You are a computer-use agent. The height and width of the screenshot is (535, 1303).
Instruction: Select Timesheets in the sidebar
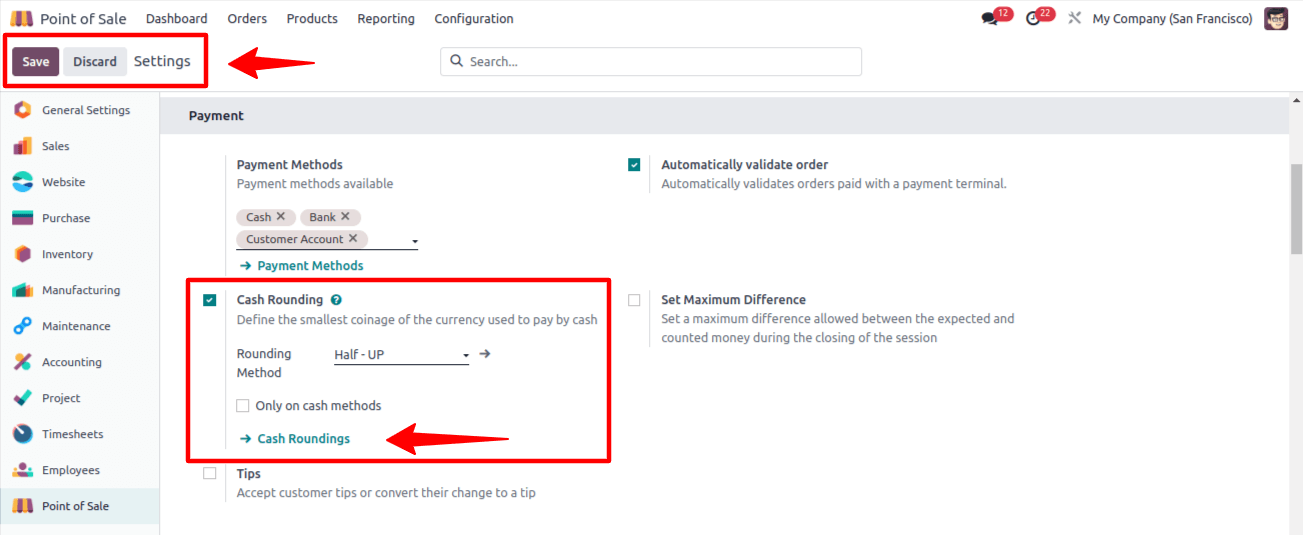click(x=79, y=434)
